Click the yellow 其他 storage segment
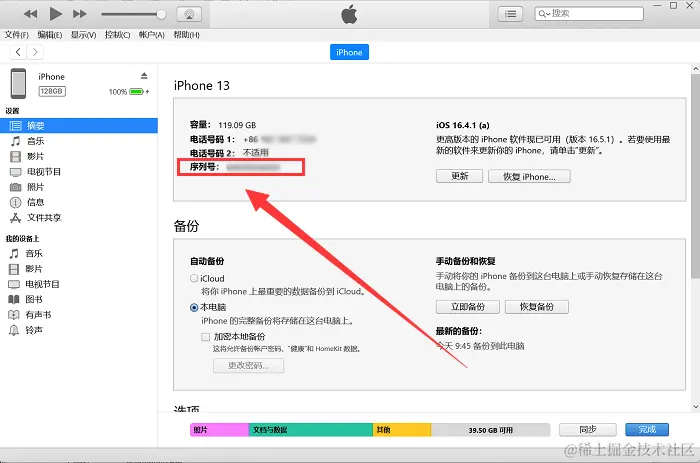700x463 pixels. pyautogui.click(x=402, y=430)
